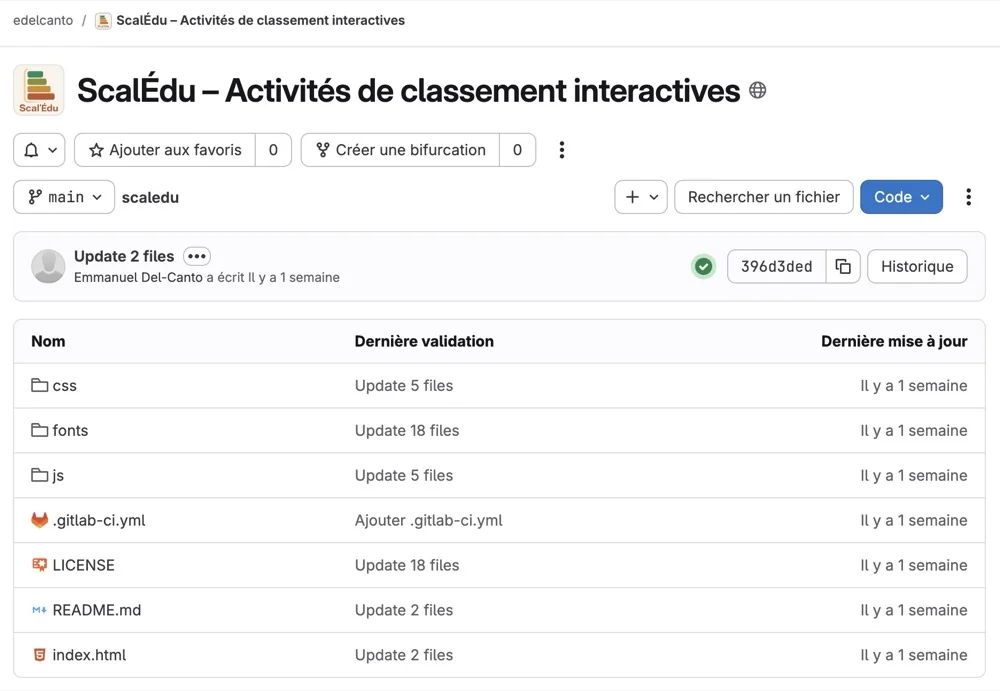Click the index.html row's Il y a 1 semaine
The width and height of the screenshot is (1000, 691).
914,655
